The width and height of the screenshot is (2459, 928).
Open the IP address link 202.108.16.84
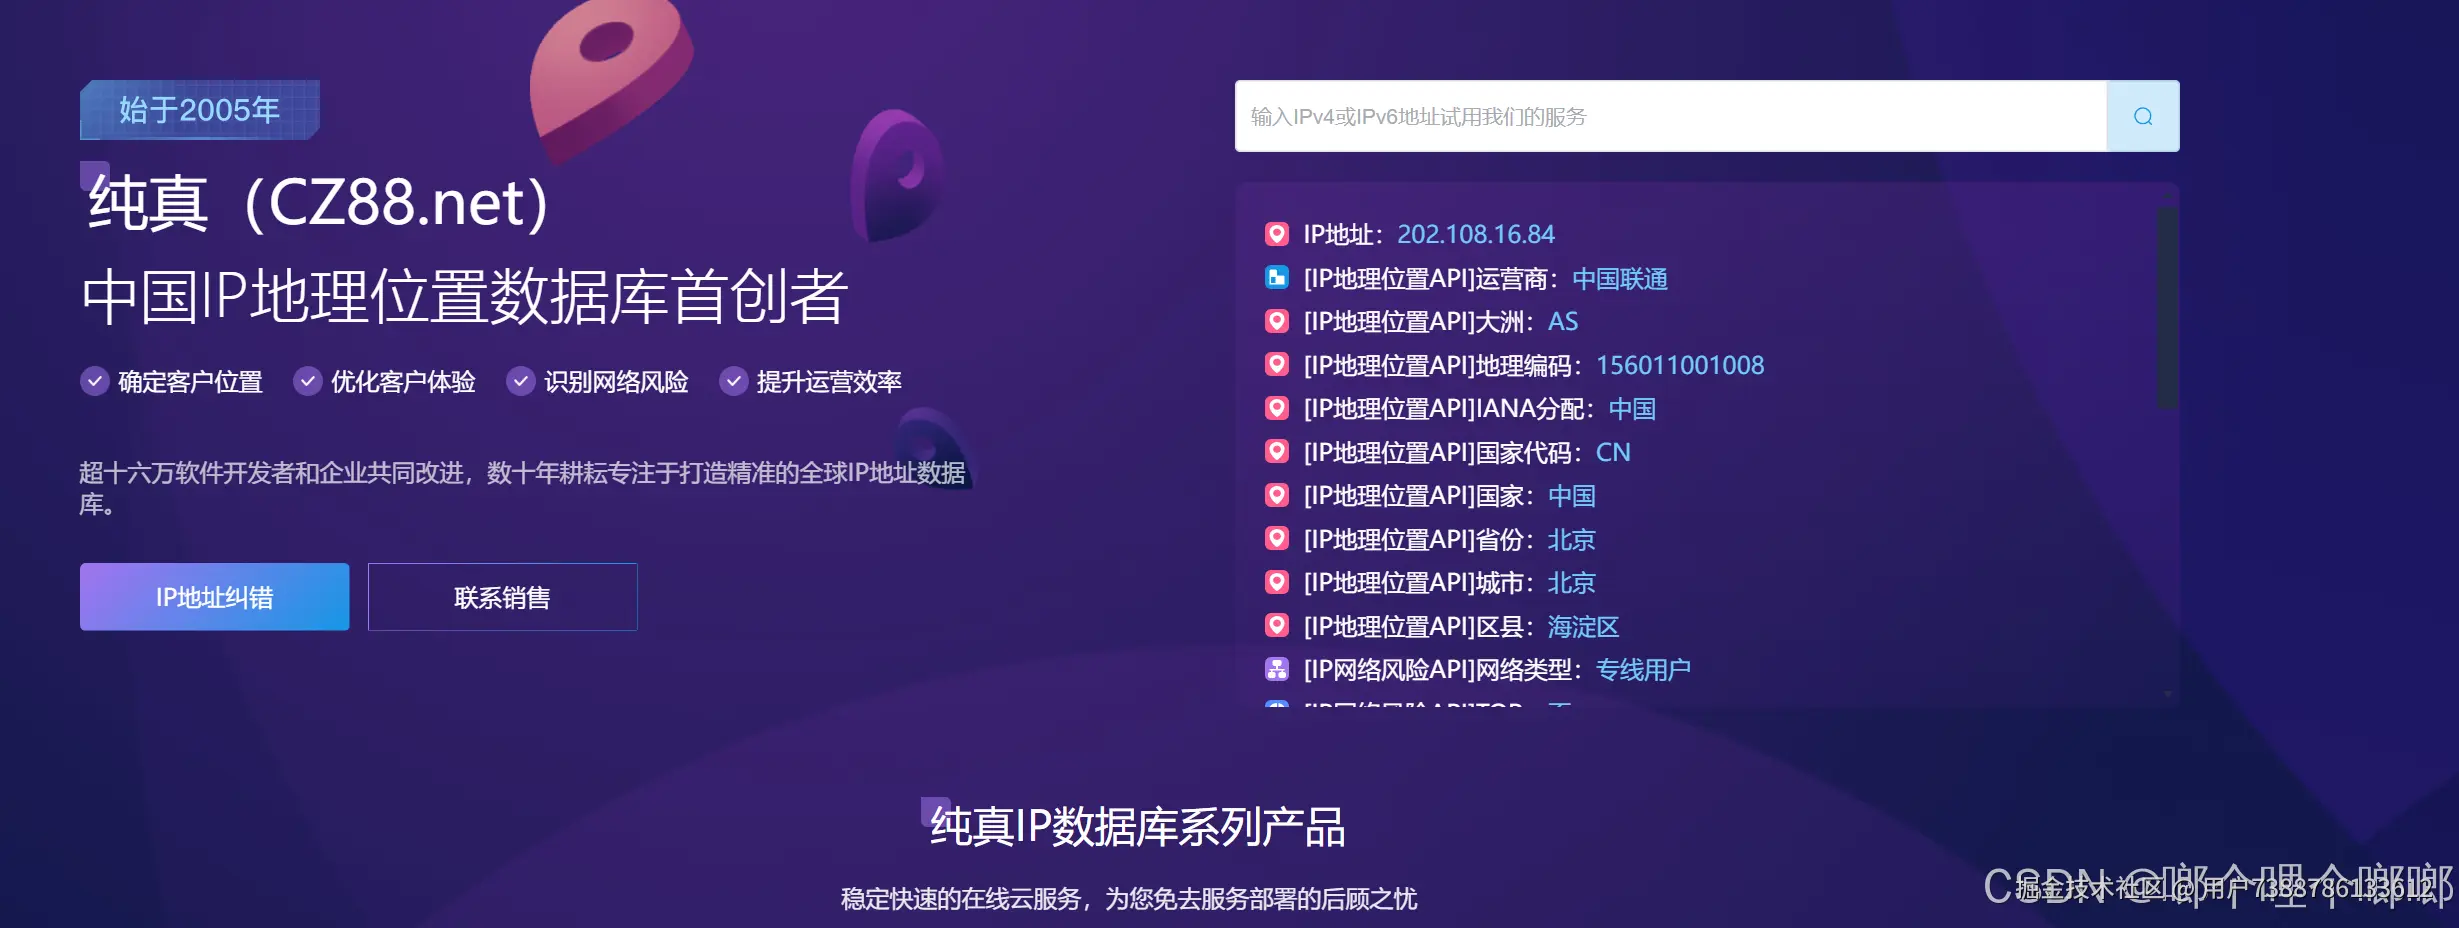click(x=1477, y=234)
